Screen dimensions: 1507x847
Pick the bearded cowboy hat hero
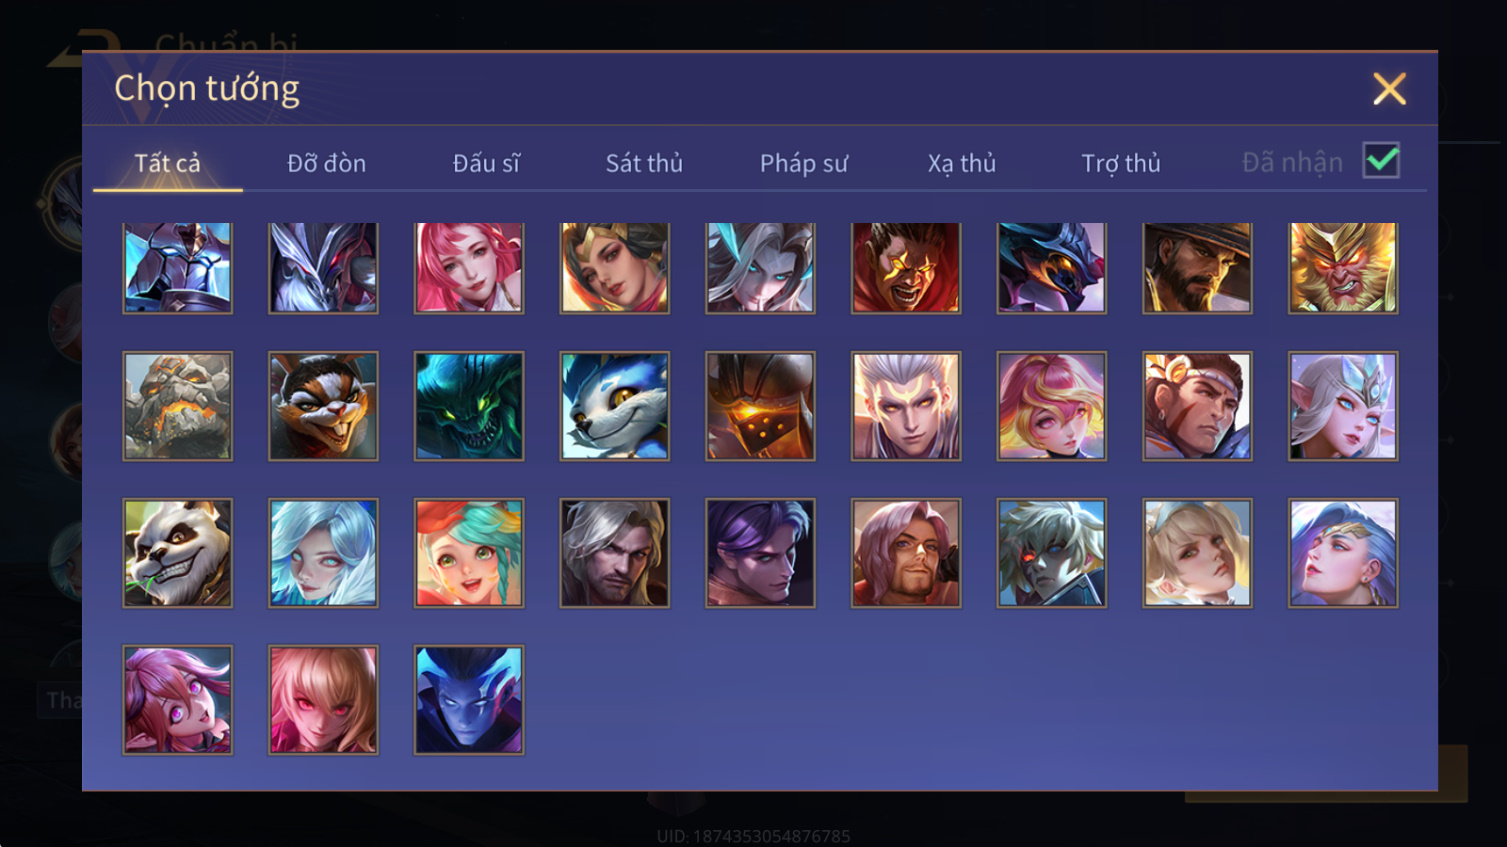pos(1197,268)
